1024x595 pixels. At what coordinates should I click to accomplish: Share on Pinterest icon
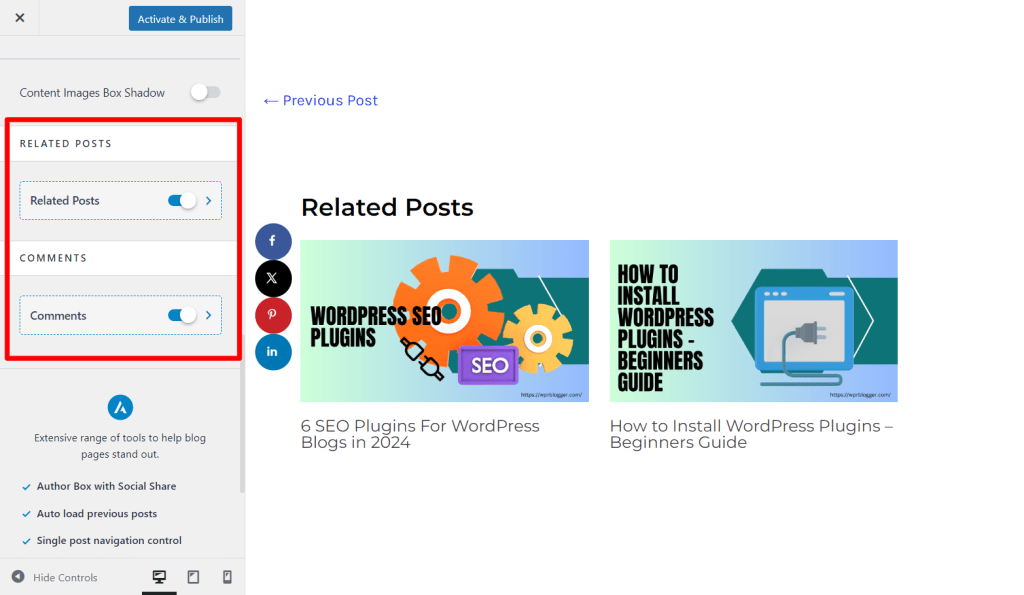[273, 315]
